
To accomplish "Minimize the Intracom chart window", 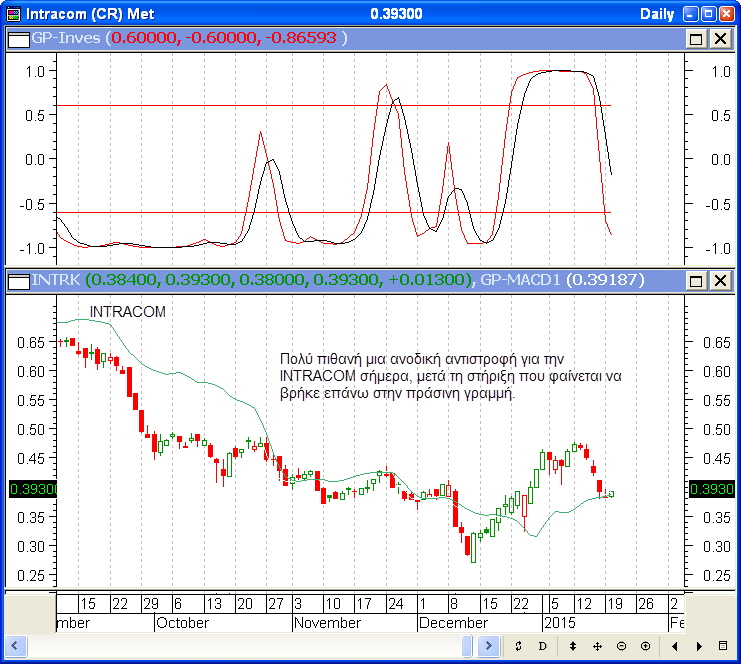I will (x=691, y=14).
